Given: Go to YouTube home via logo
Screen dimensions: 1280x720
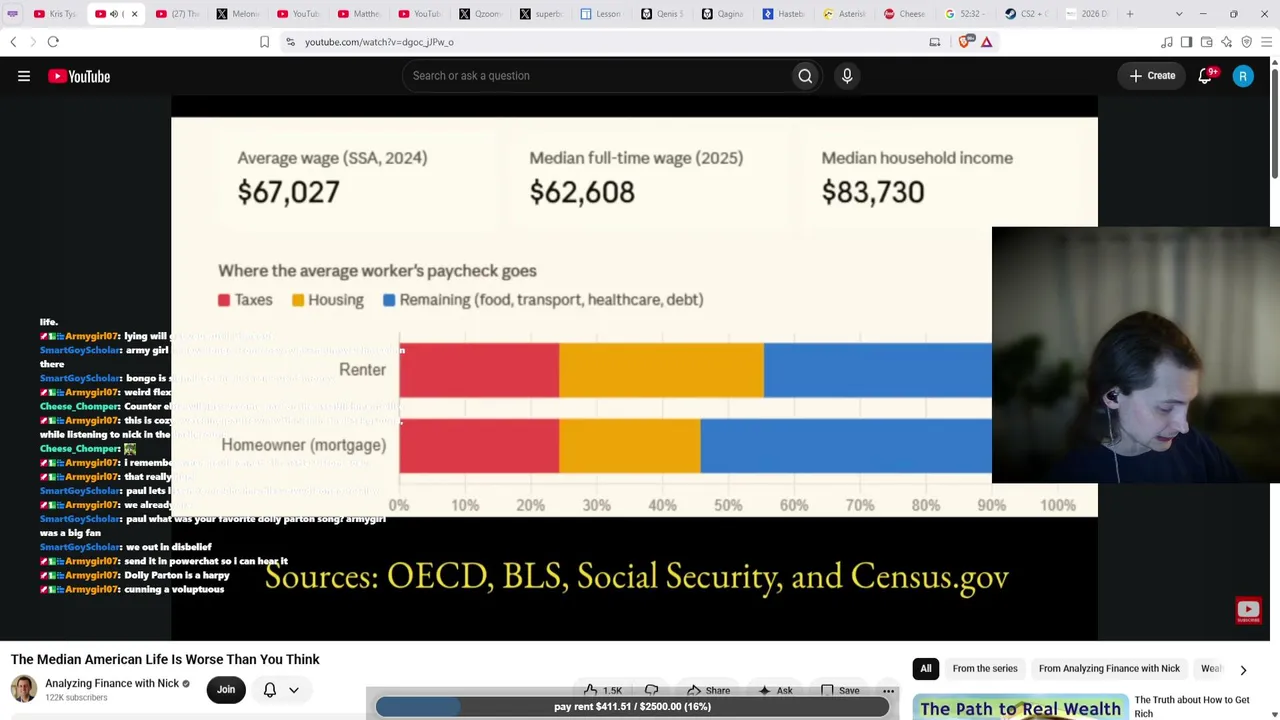Looking at the screenshot, I should click(x=79, y=76).
